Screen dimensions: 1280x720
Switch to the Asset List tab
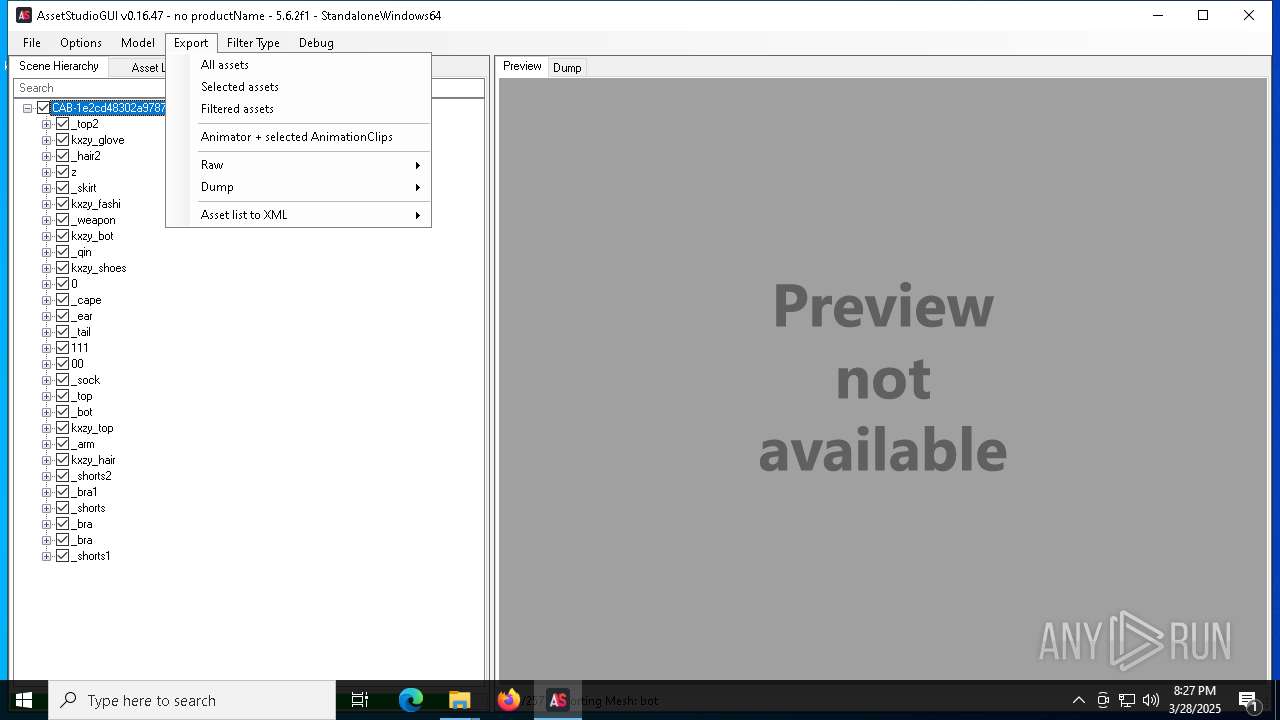coord(148,68)
